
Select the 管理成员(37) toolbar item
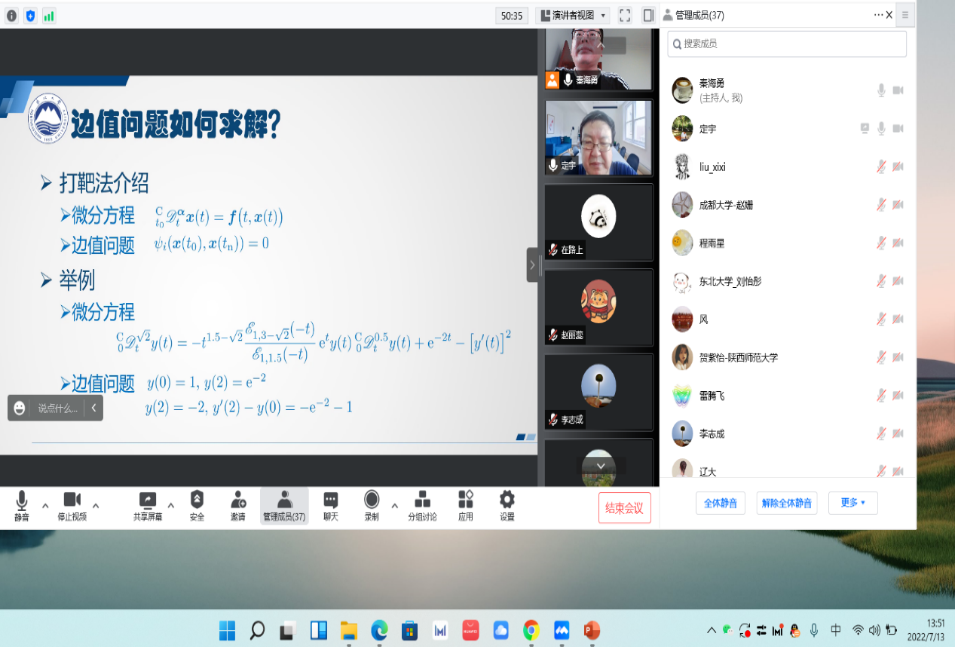coord(284,505)
